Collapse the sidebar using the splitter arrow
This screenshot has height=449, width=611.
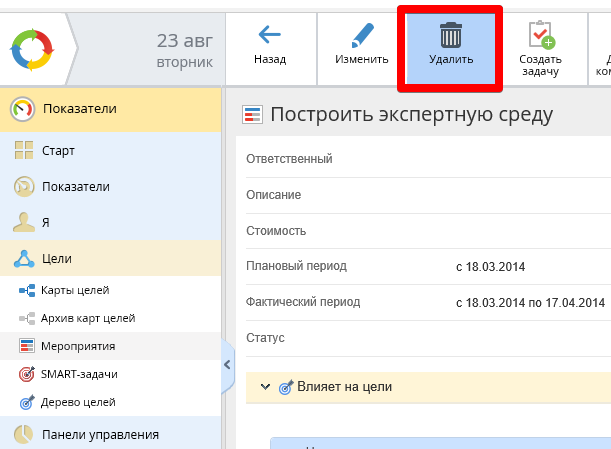227,364
